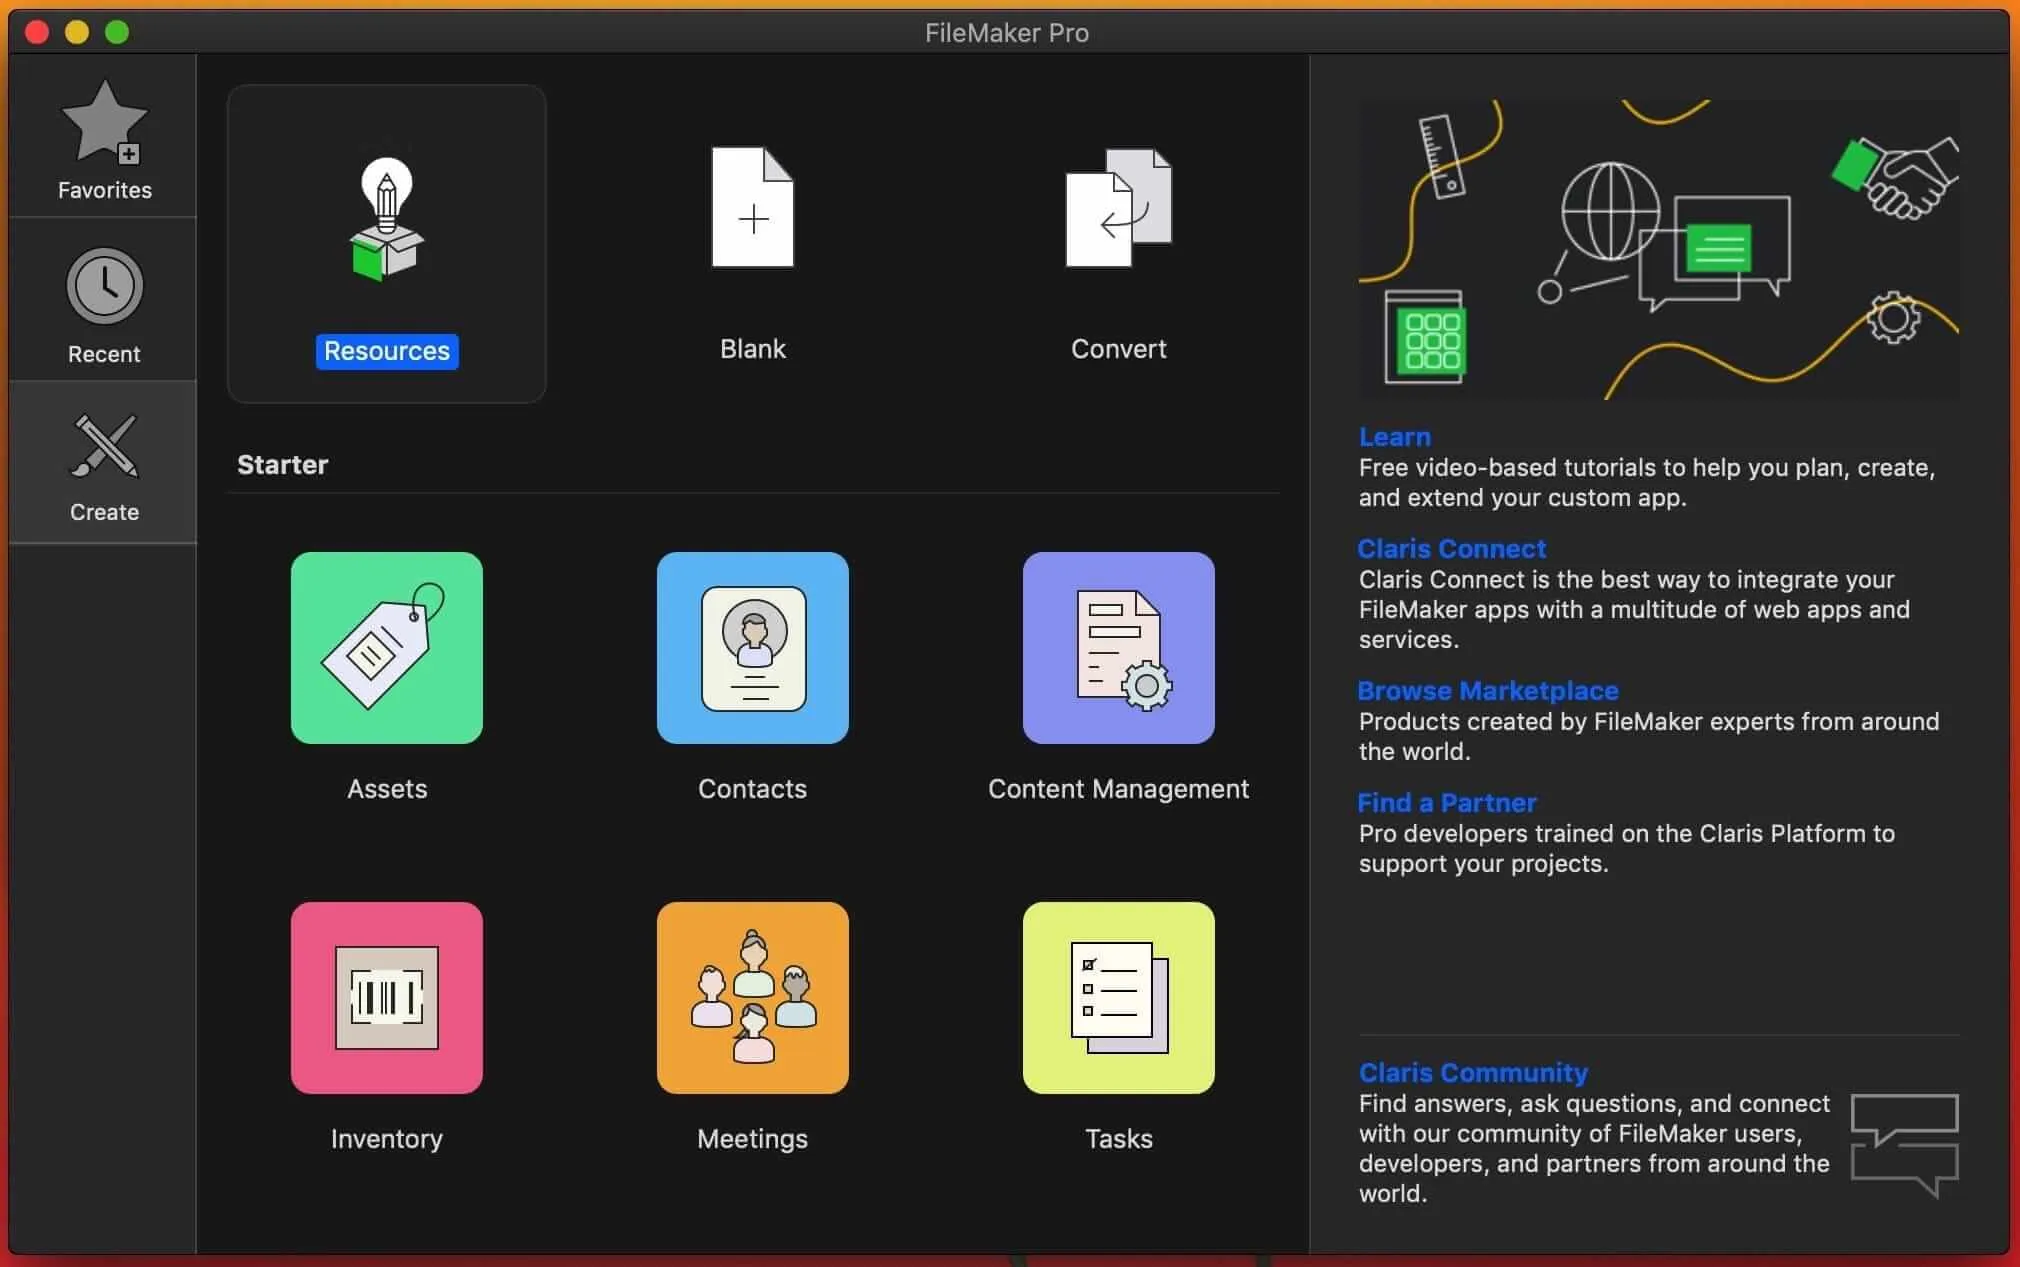The width and height of the screenshot is (2020, 1267).
Task: Open the Contacts starter template
Action: (752, 648)
